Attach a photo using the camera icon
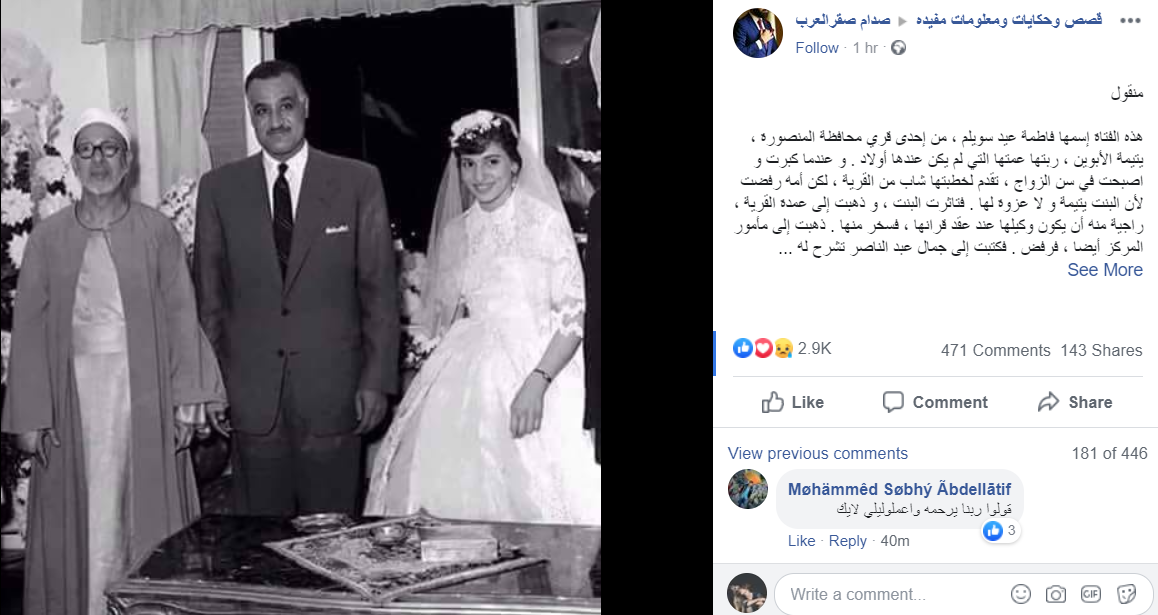Viewport: 1158px width, 615px height. point(1056,594)
